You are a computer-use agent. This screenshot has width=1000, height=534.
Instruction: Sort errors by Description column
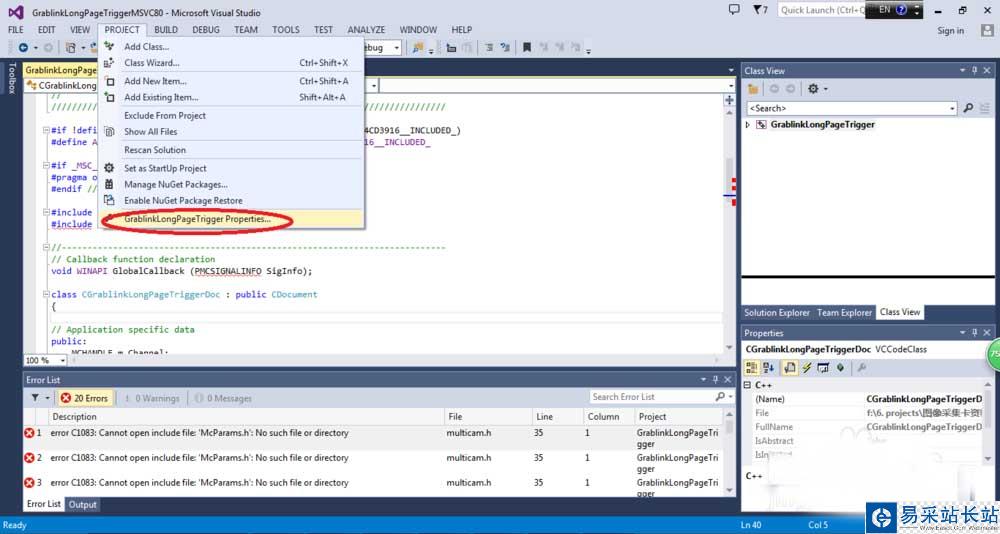click(246, 417)
